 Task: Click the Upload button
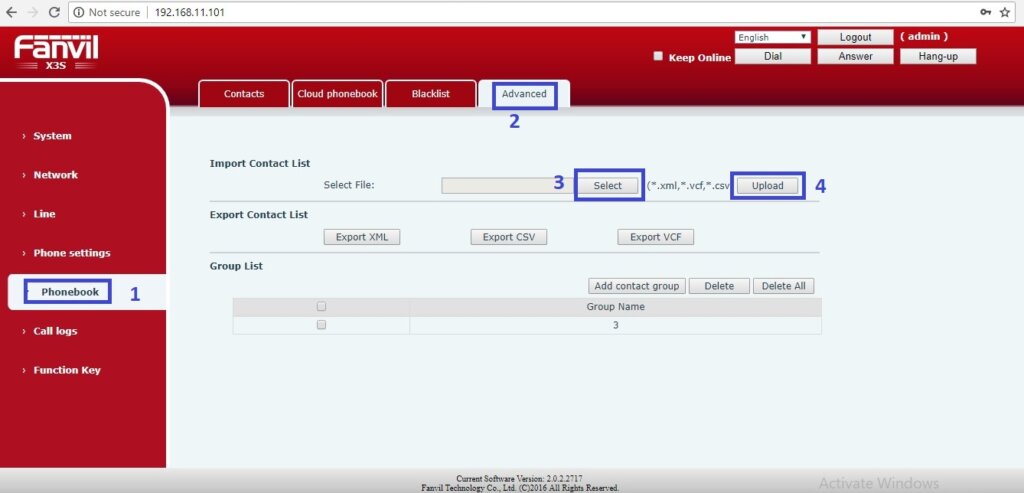coord(767,185)
